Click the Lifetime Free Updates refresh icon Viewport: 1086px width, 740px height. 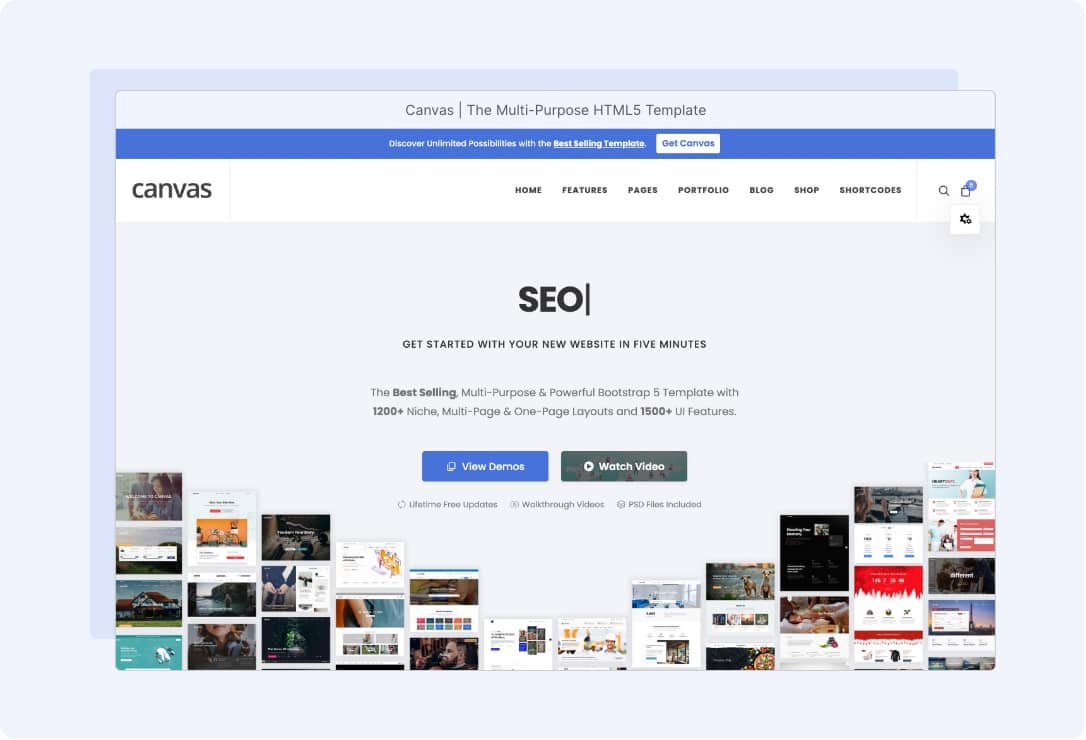coord(402,505)
